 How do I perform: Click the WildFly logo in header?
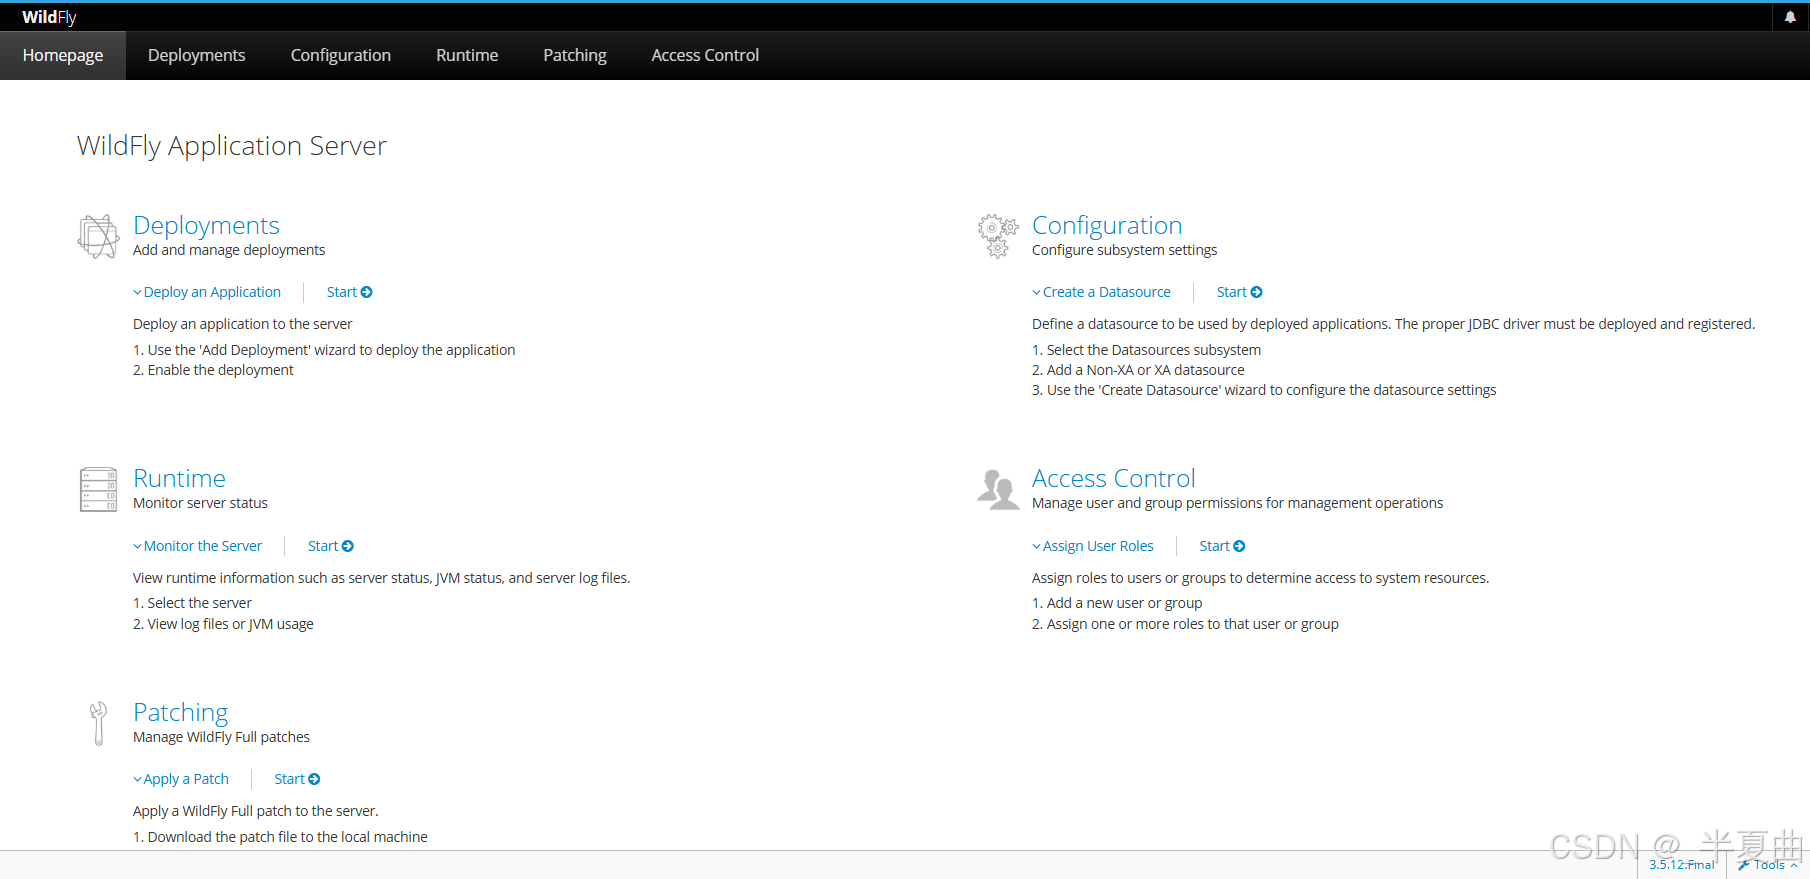click(49, 17)
